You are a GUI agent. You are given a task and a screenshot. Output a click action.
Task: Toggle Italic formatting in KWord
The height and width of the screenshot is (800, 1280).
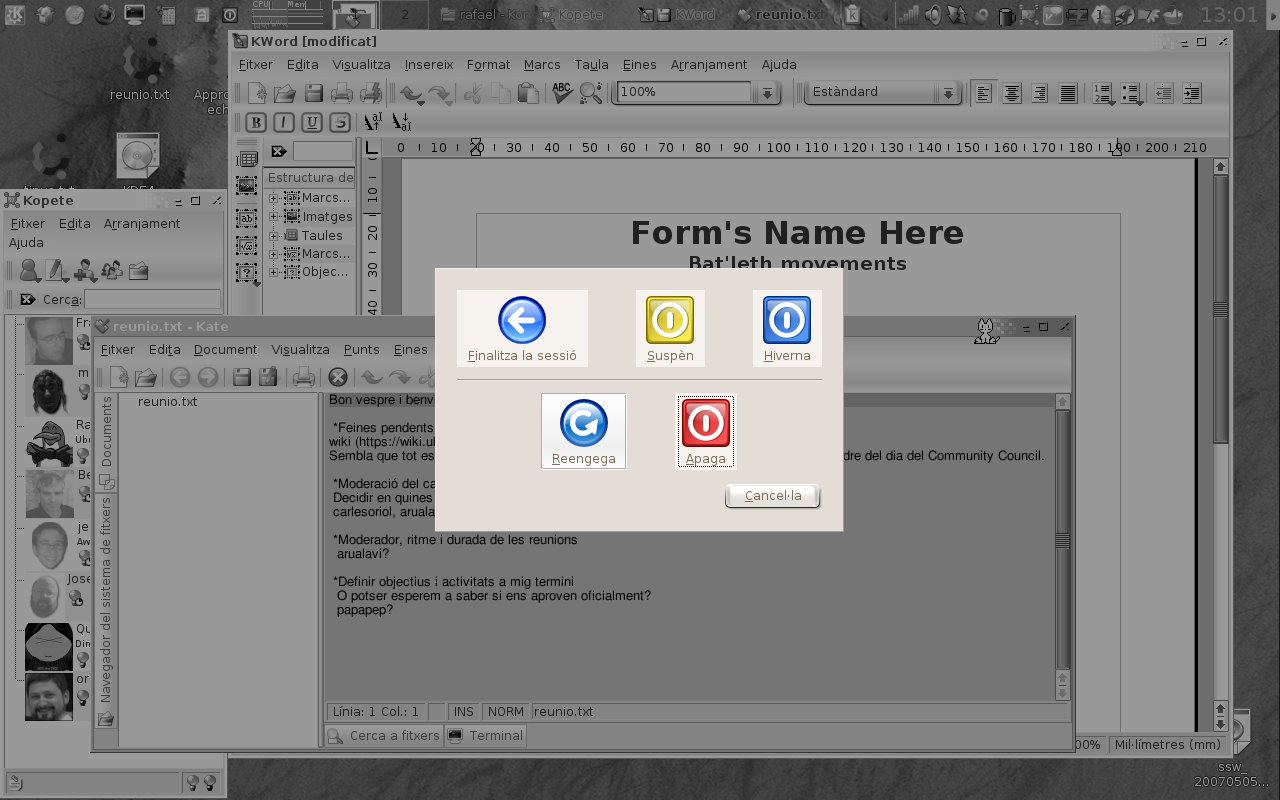(285, 122)
